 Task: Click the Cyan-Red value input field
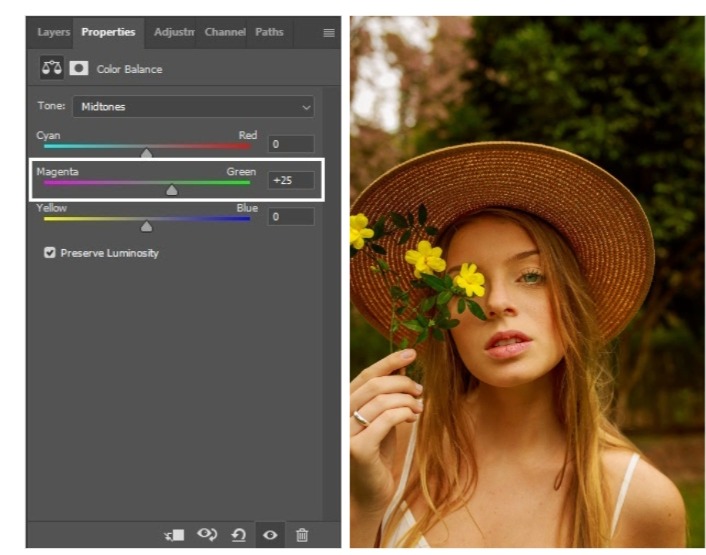[x=290, y=144]
